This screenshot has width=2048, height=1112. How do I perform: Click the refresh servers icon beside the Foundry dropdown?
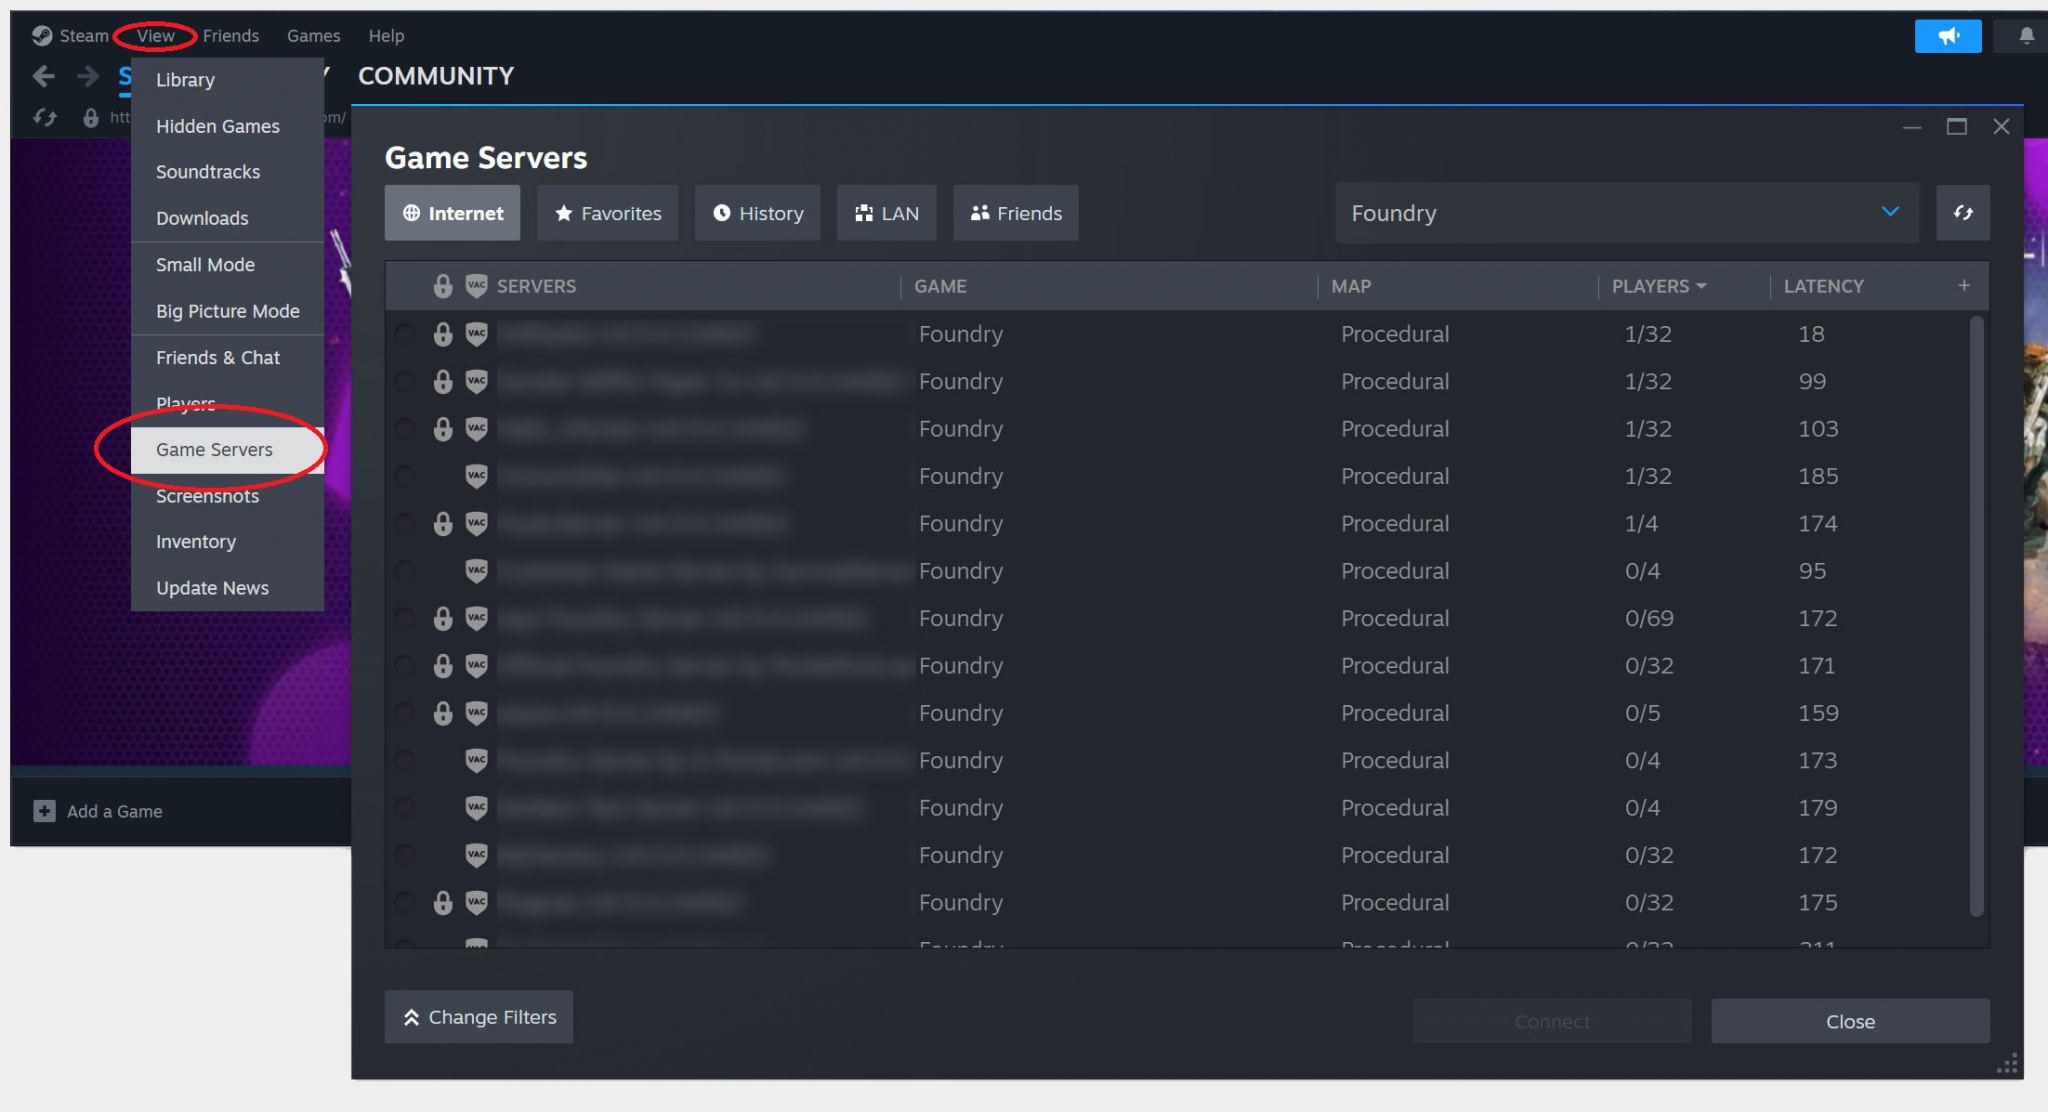(x=1963, y=213)
